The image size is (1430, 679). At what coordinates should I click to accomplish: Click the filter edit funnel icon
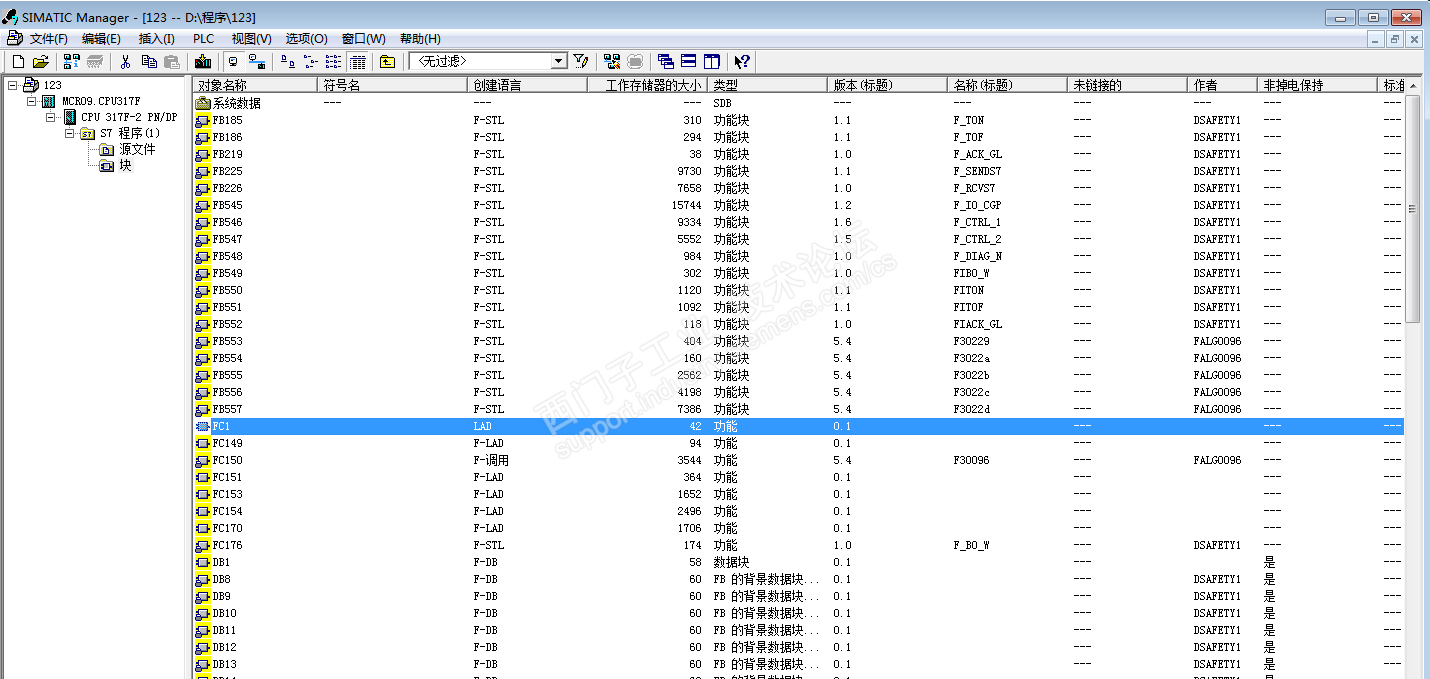[580, 61]
